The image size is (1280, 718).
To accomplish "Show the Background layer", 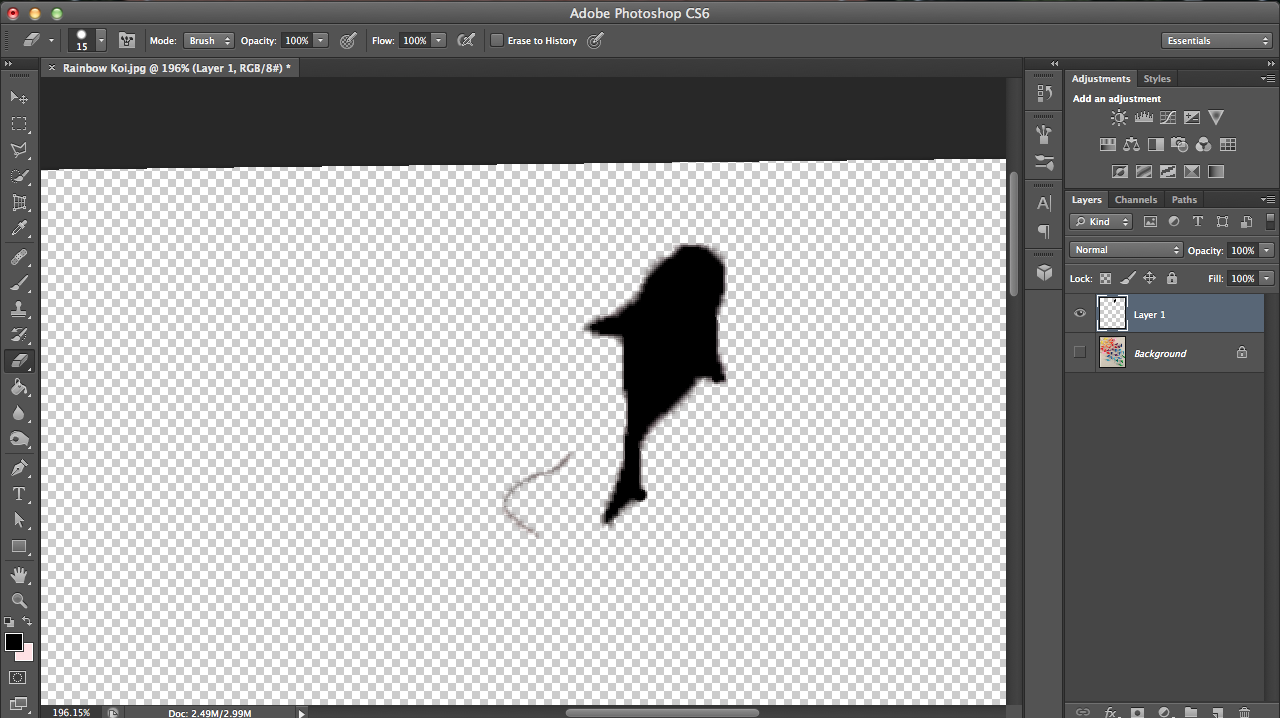I will pos(1080,351).
